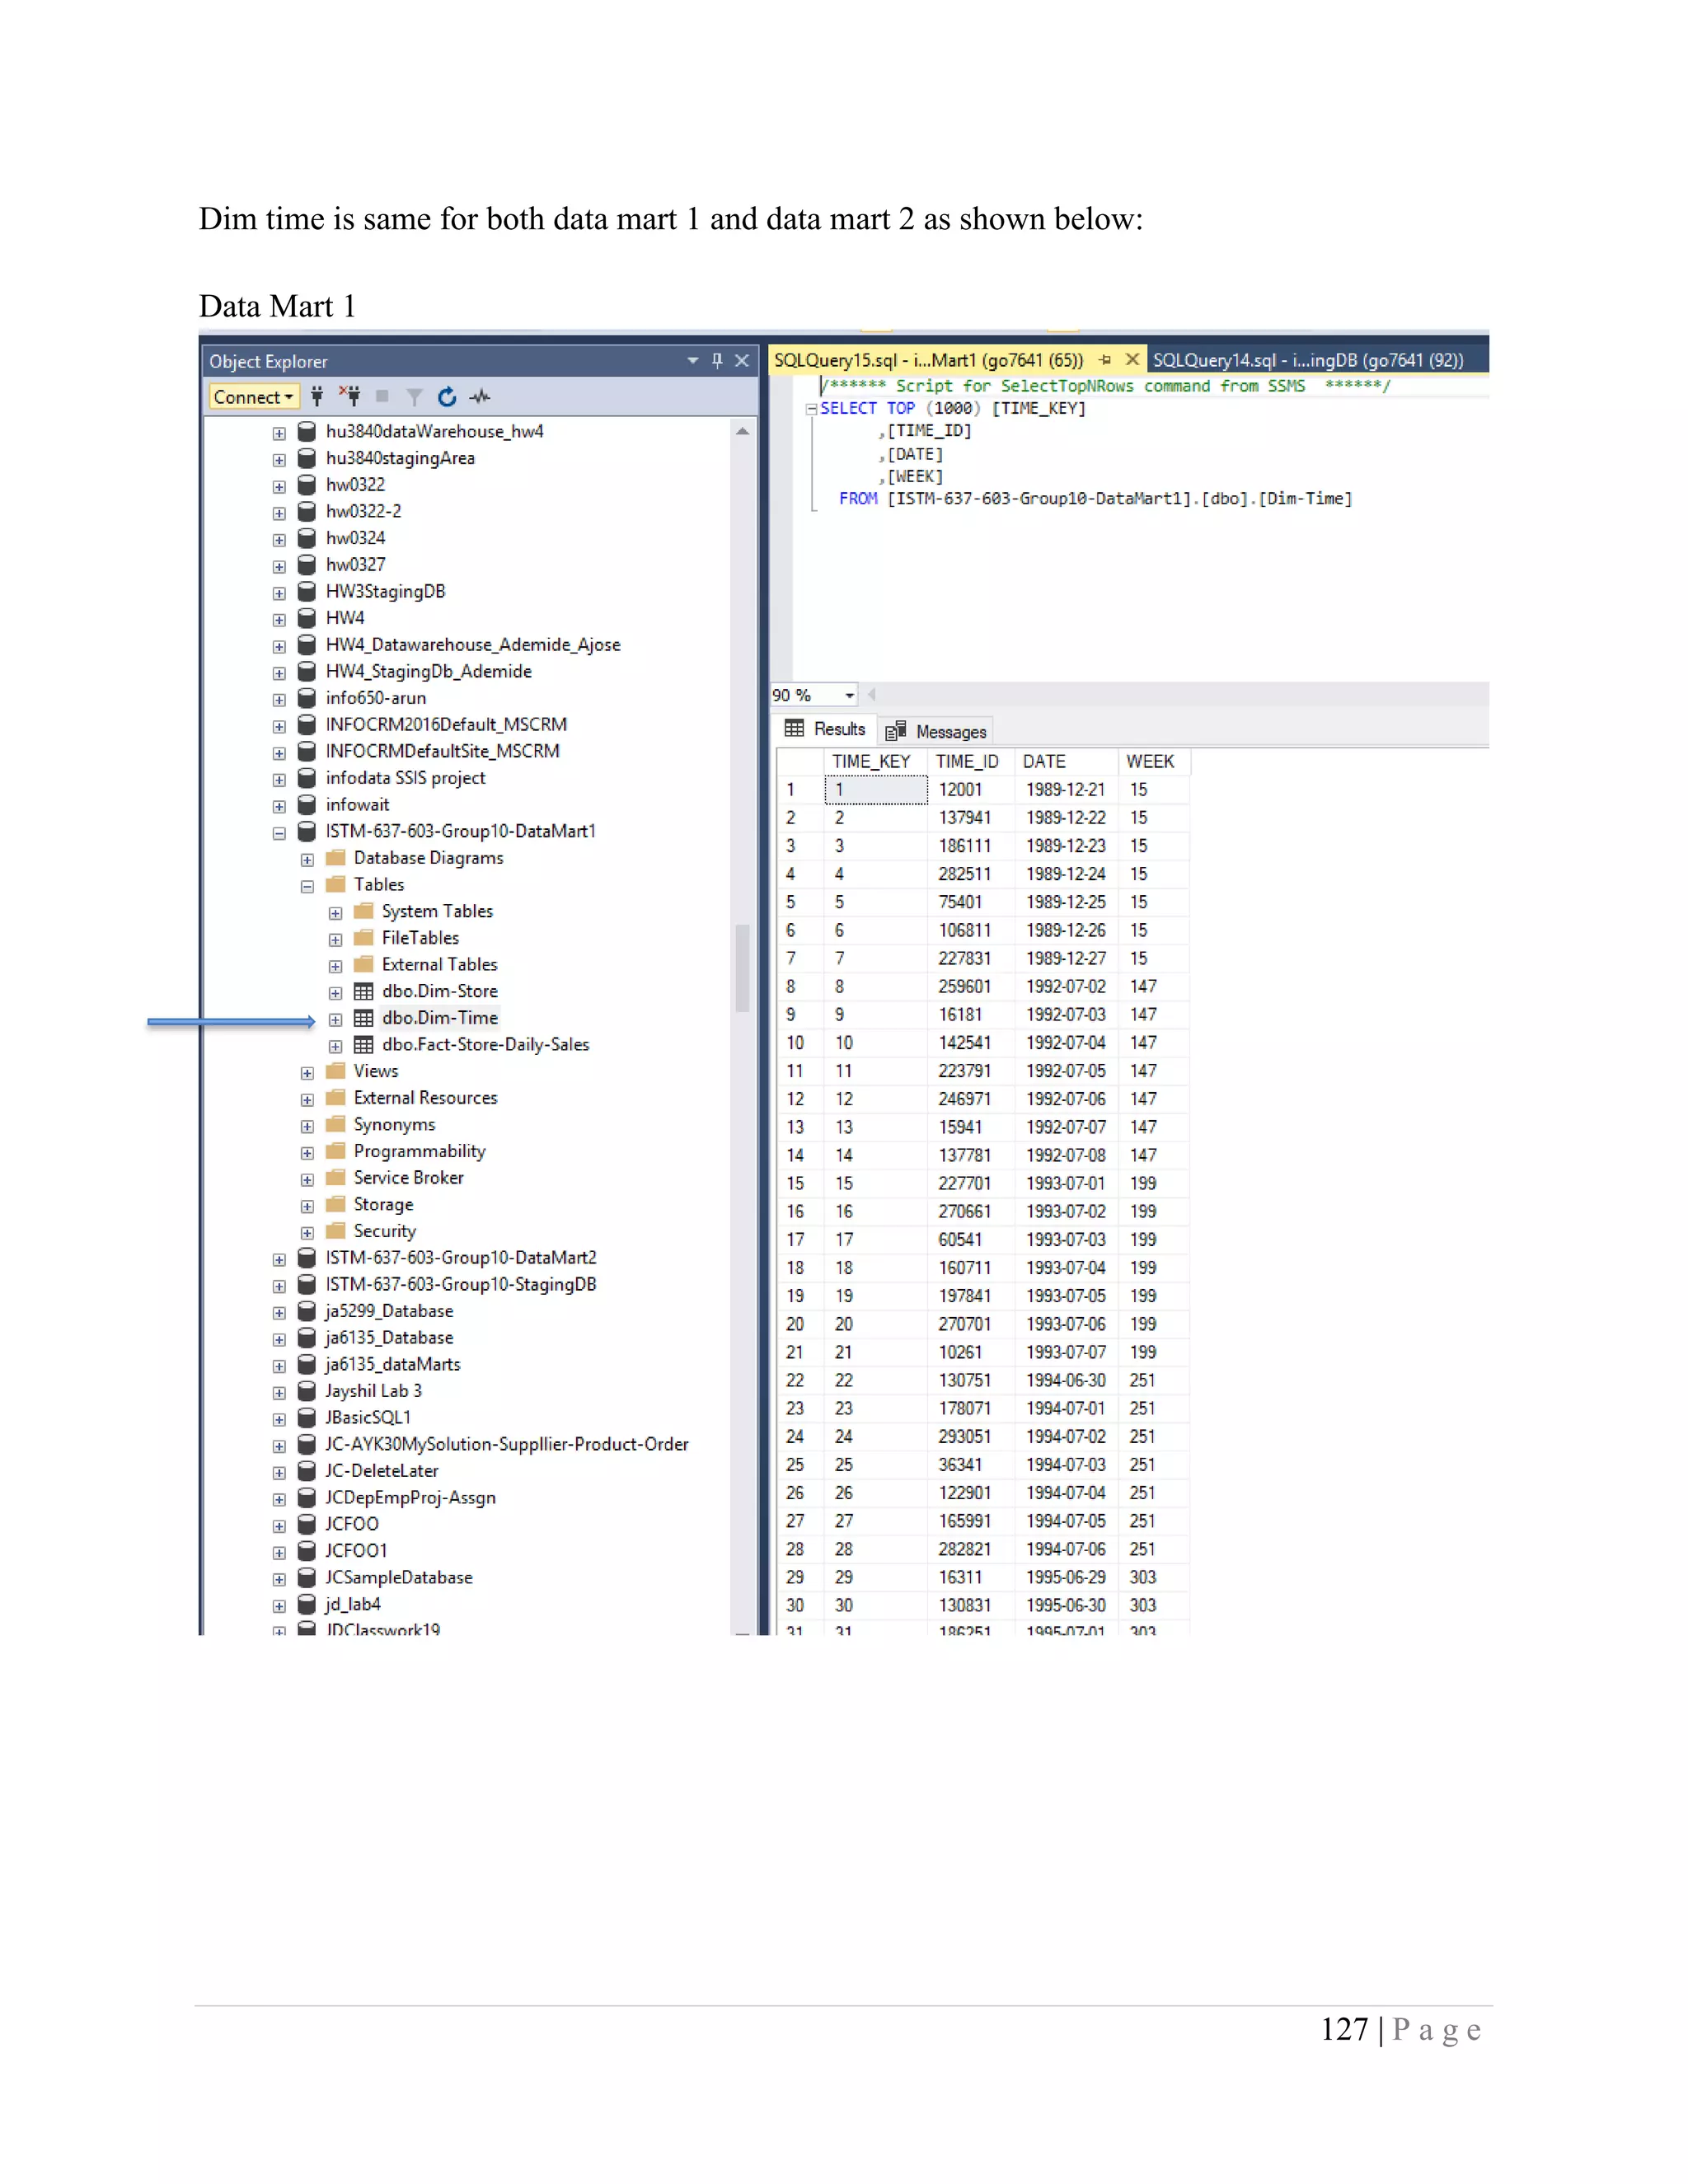Viewport: 1688px width, 2184px height.
Task: Select the Programmability folder
Action: 420,1151
